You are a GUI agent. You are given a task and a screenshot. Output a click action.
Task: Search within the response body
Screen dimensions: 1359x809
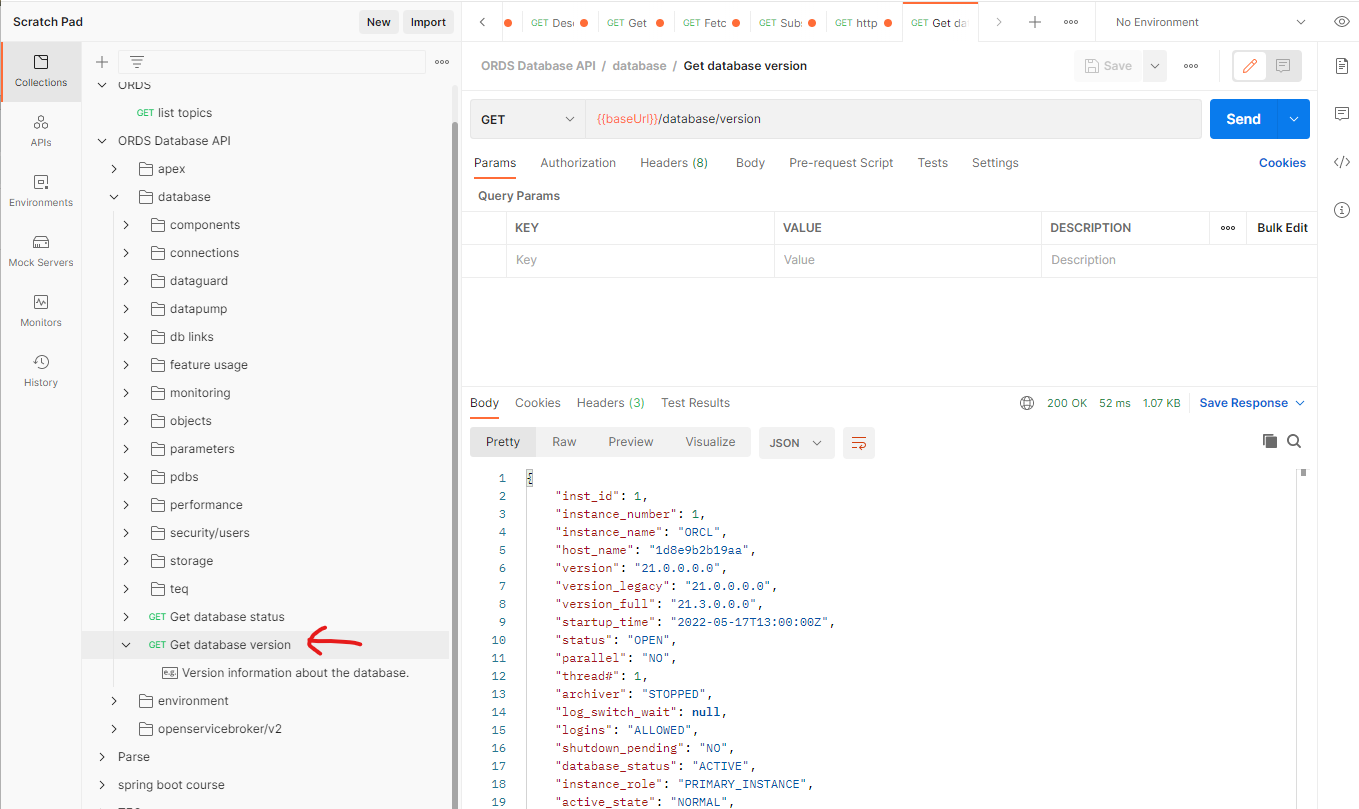pos(1294,441)
